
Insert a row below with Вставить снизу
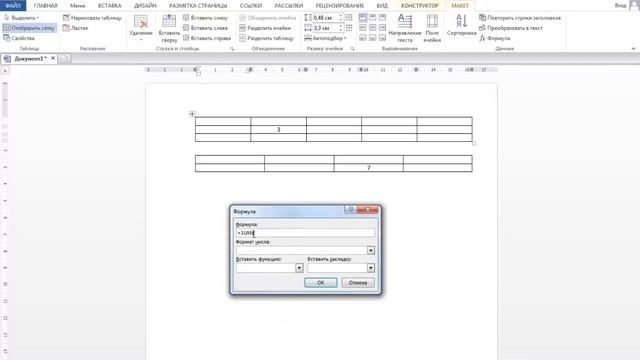click(x=205, y=18)
